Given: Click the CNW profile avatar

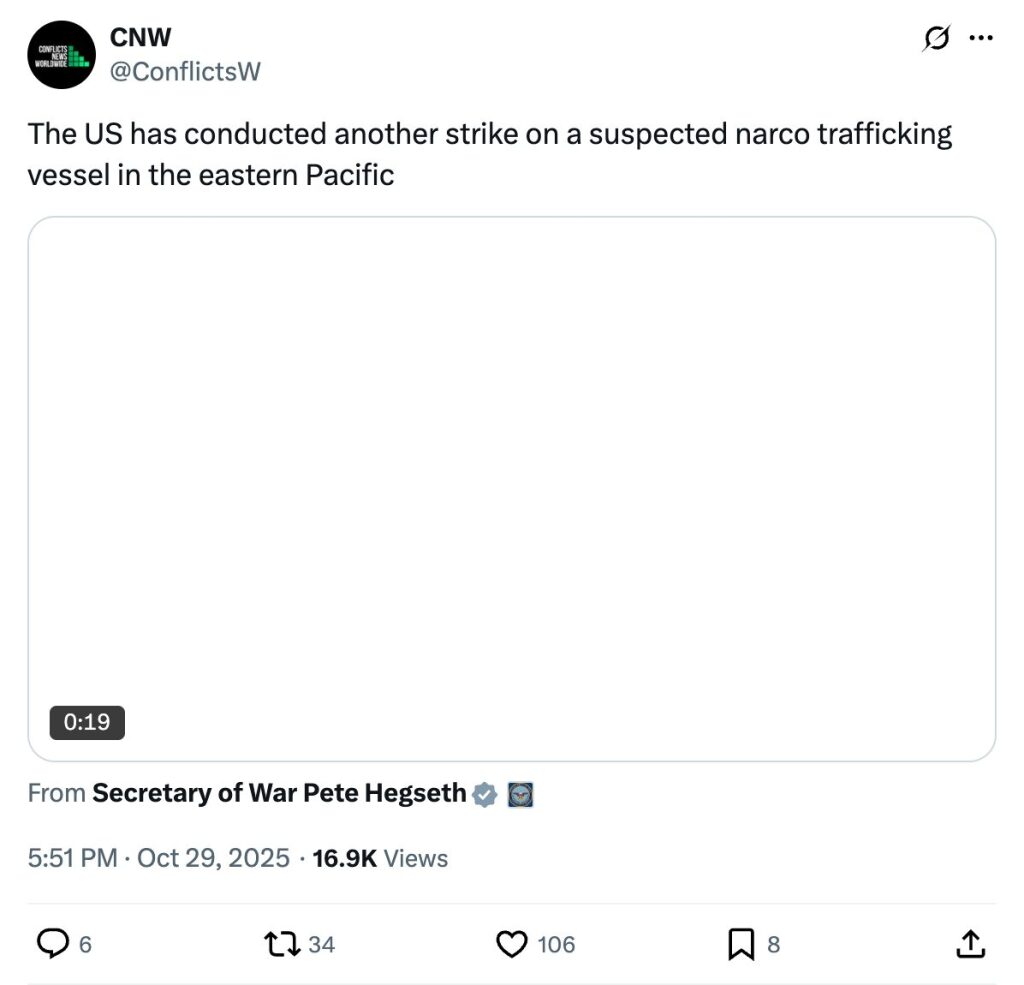Looking at the screenshot, I should pos(61,55).
